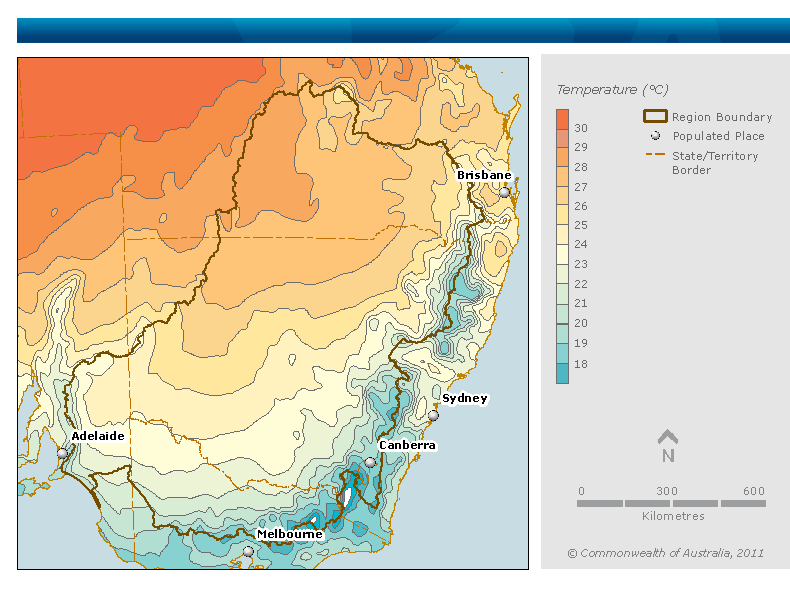Click the Adelaide city marker
Screen dimensions: 790x594
[62, 453]
